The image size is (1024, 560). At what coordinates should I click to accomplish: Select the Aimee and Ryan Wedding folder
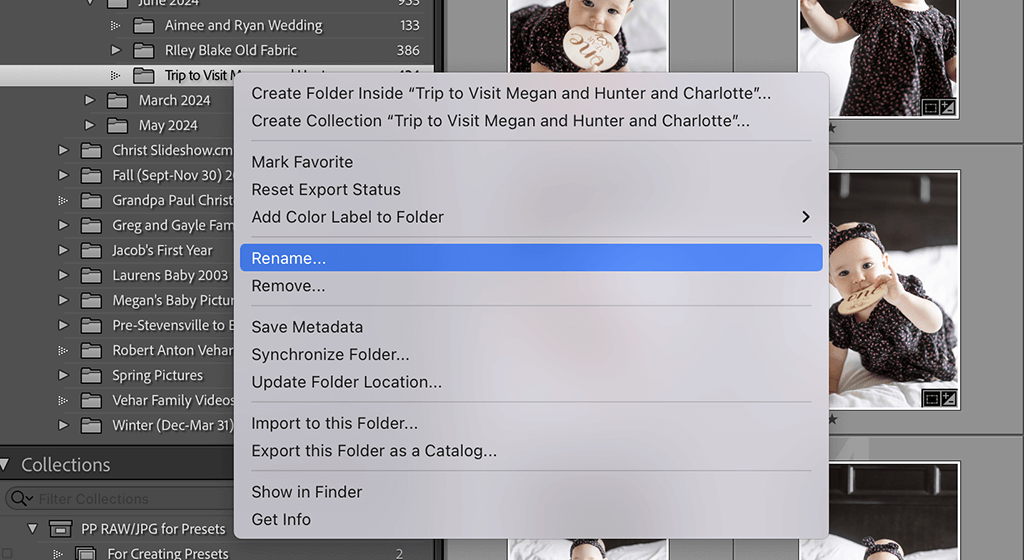[243, 25]
